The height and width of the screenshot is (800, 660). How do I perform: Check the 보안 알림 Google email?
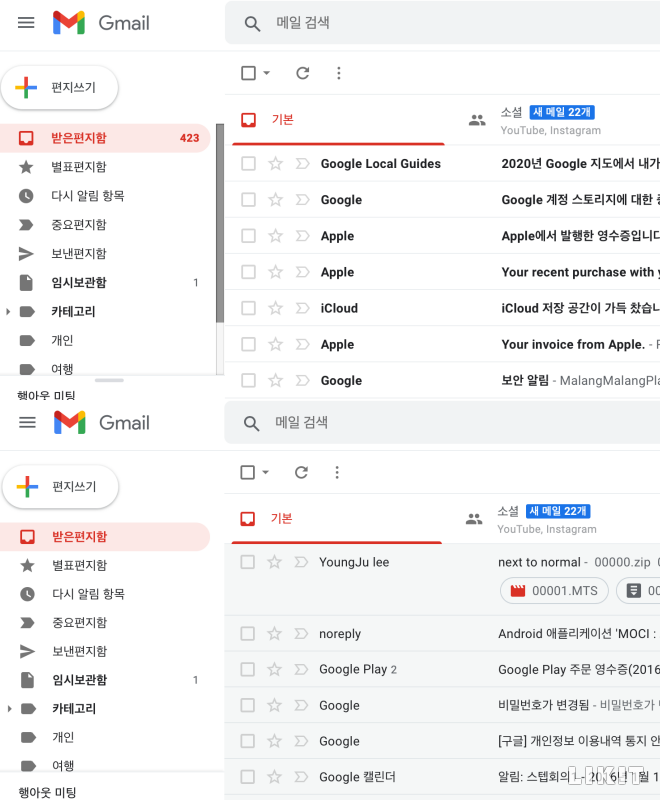pyautogui.click(x=248, y=380)
